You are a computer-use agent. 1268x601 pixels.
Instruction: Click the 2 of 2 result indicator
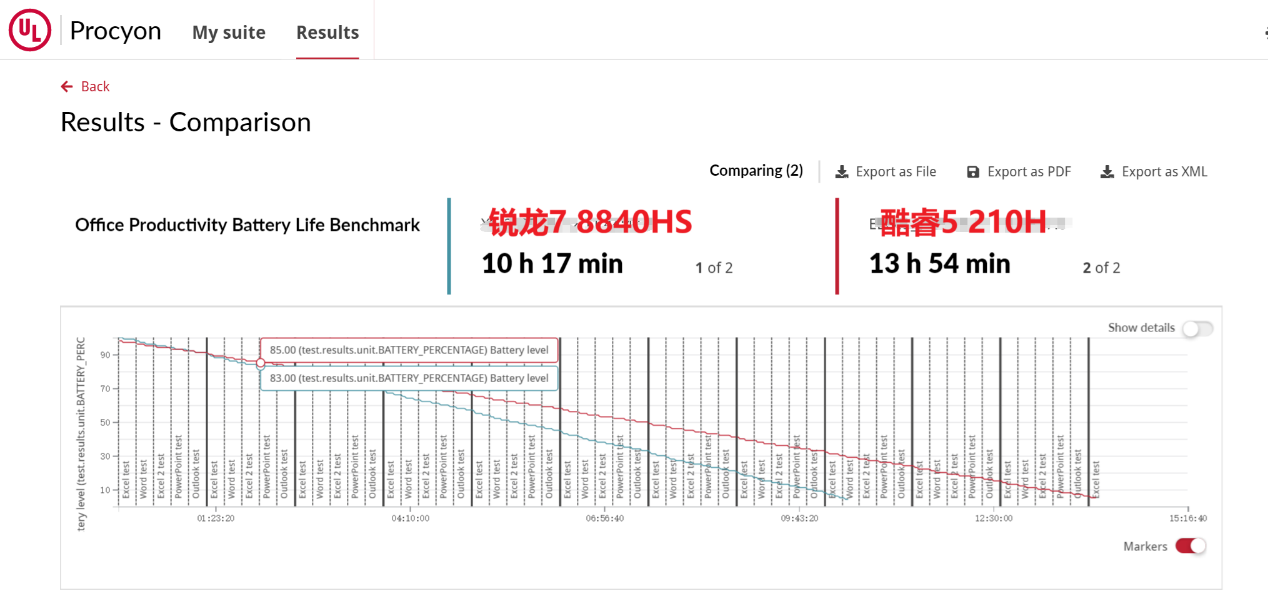click(1101, 268)
